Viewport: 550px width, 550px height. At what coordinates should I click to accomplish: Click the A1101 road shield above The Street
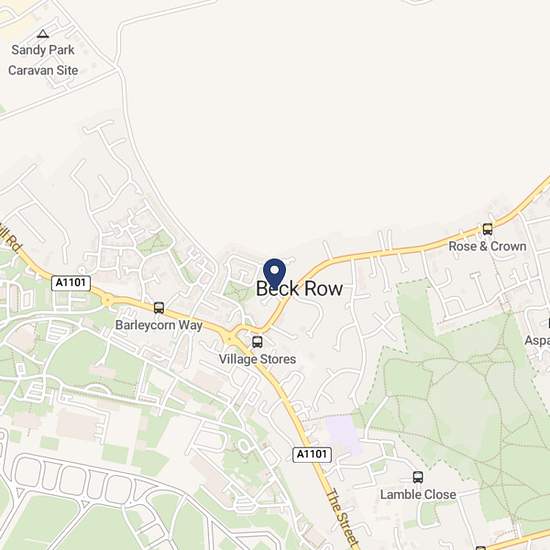(312, 455)
